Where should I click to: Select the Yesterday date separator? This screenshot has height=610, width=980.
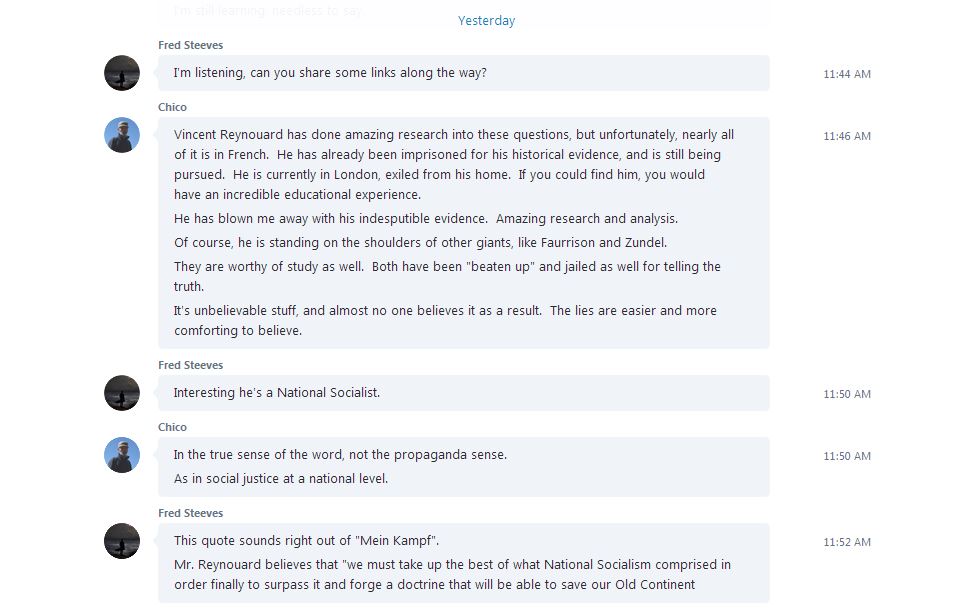[x=486, y=21]
